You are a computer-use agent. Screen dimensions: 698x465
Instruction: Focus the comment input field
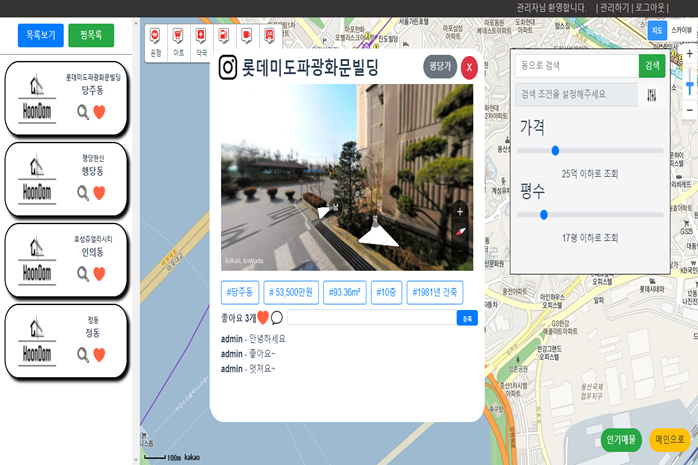point(372,318)
